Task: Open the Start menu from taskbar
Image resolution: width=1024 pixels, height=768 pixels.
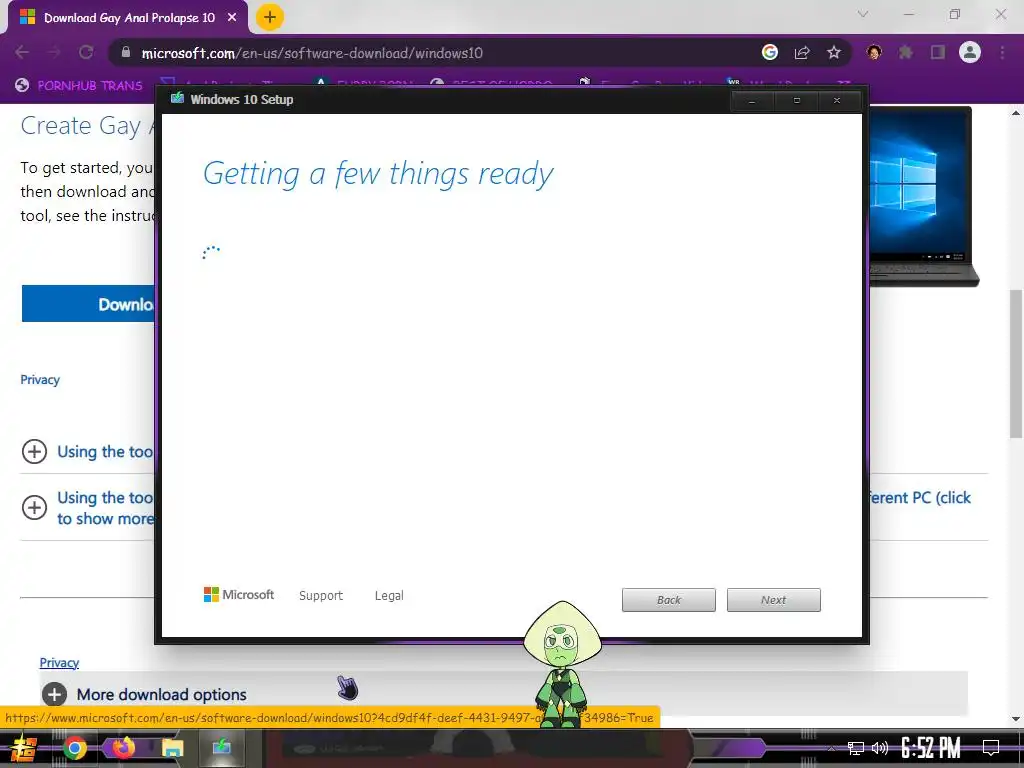Action: click(x=24, y=748)
